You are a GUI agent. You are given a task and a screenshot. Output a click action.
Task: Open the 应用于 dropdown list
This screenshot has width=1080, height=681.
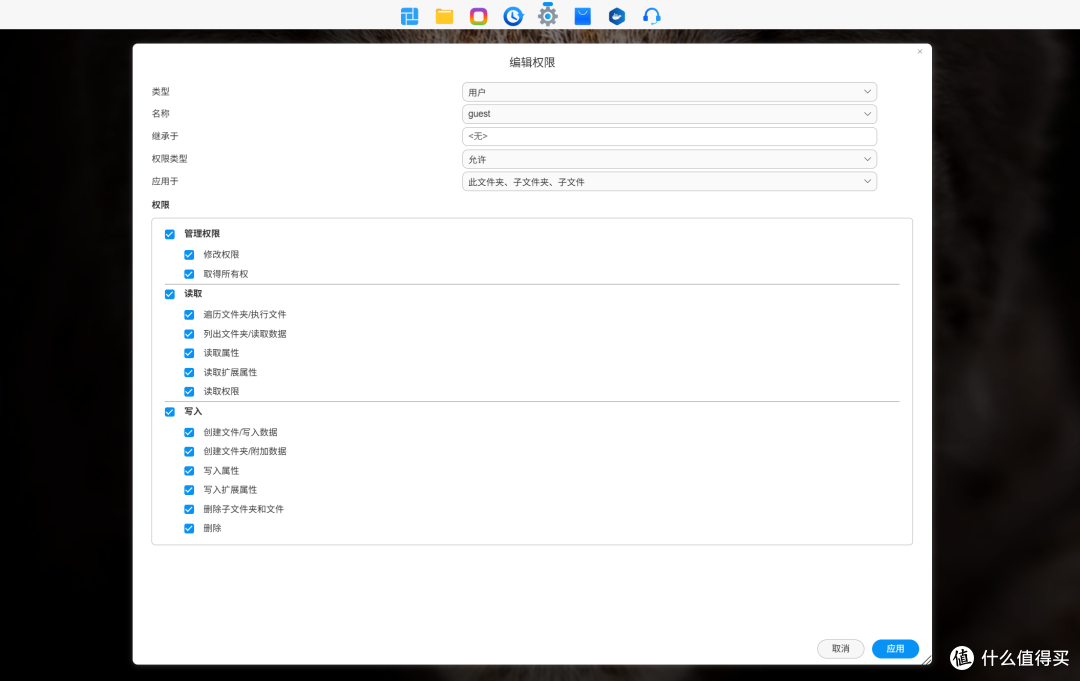coord(669,182)
